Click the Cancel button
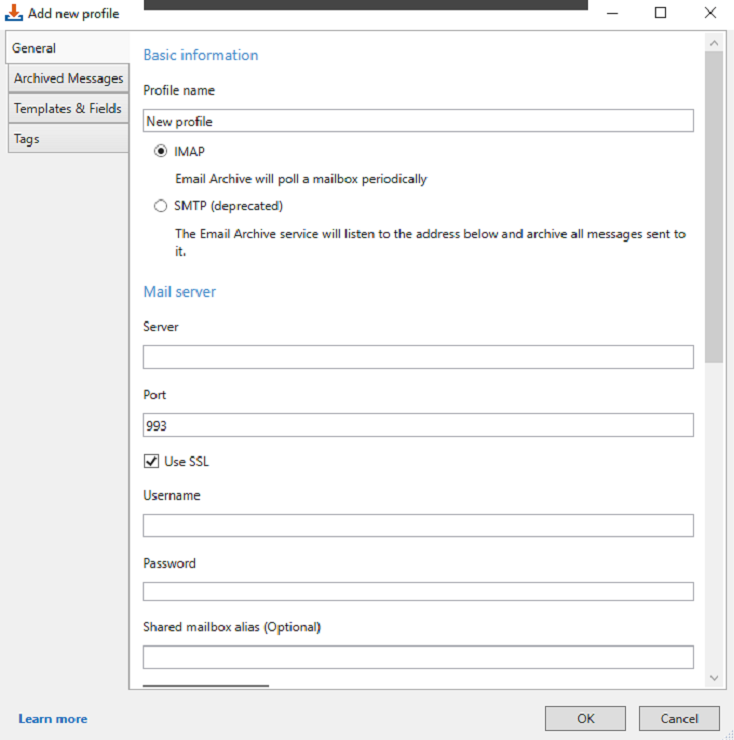Image resolution: width=734 pixels, height=740 pixels. (679, 718)
